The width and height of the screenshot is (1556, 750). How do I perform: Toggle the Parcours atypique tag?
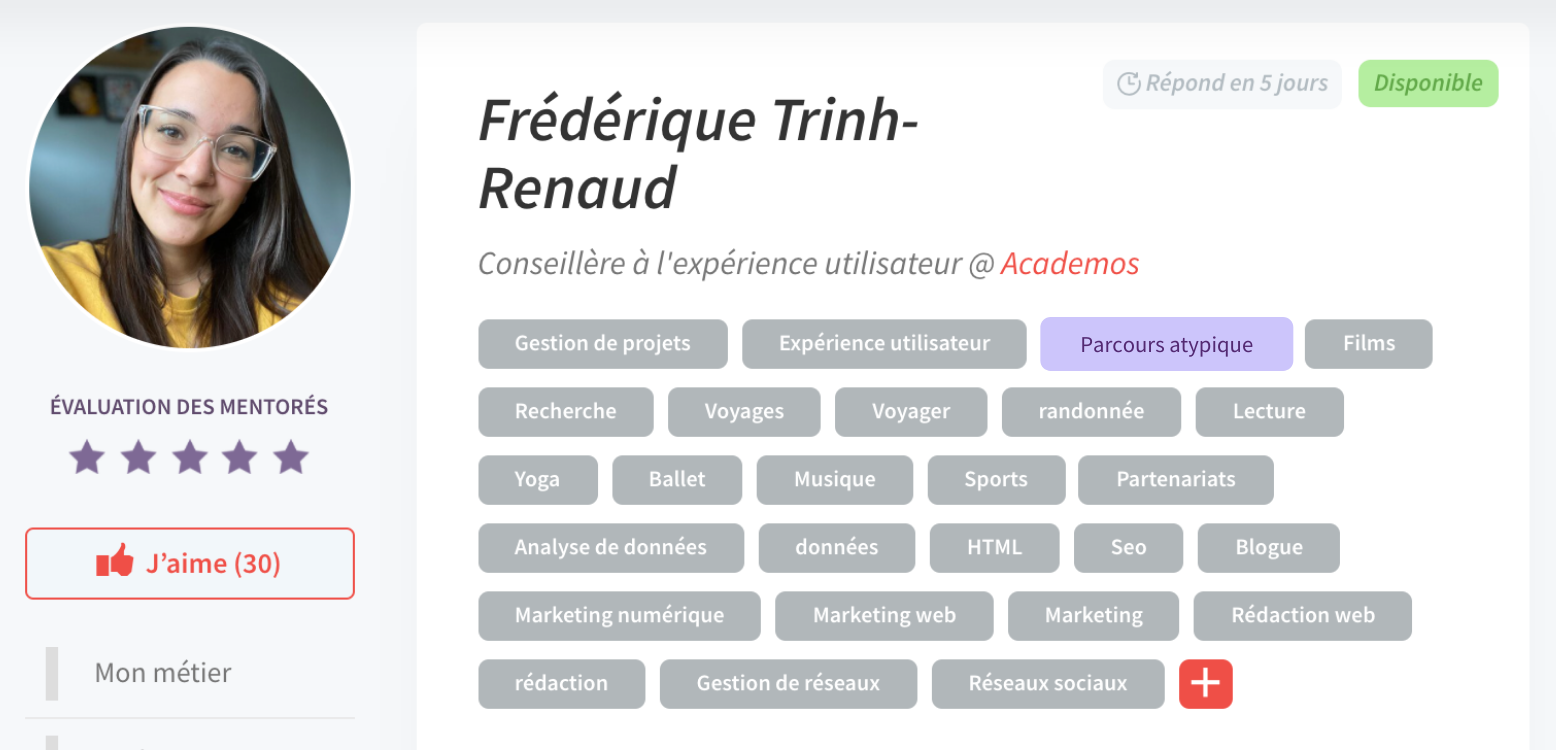tap(1166, 343)
